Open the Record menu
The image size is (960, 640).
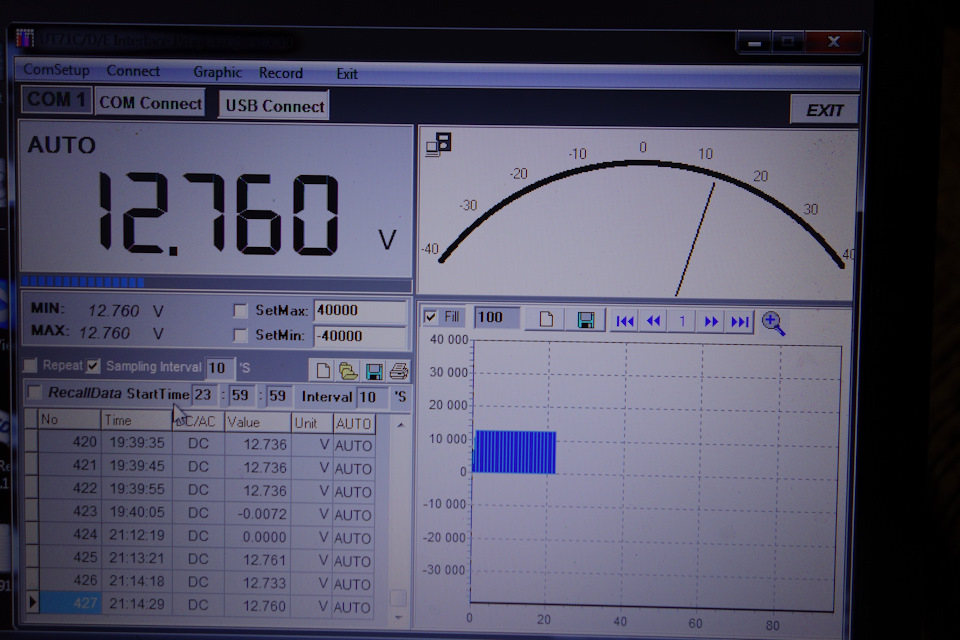click(x=280, y=73)
